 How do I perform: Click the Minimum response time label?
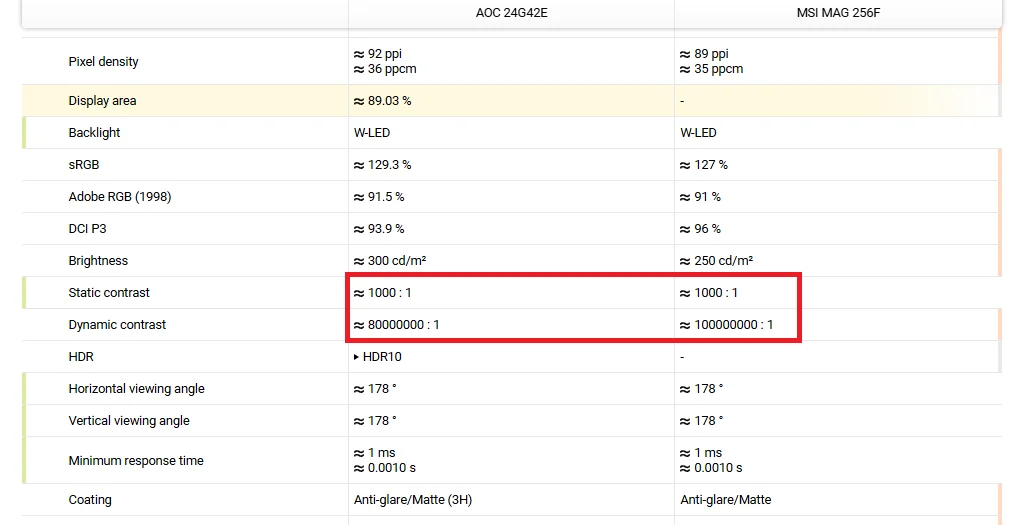pyautogui.click(x=136, y=461)
